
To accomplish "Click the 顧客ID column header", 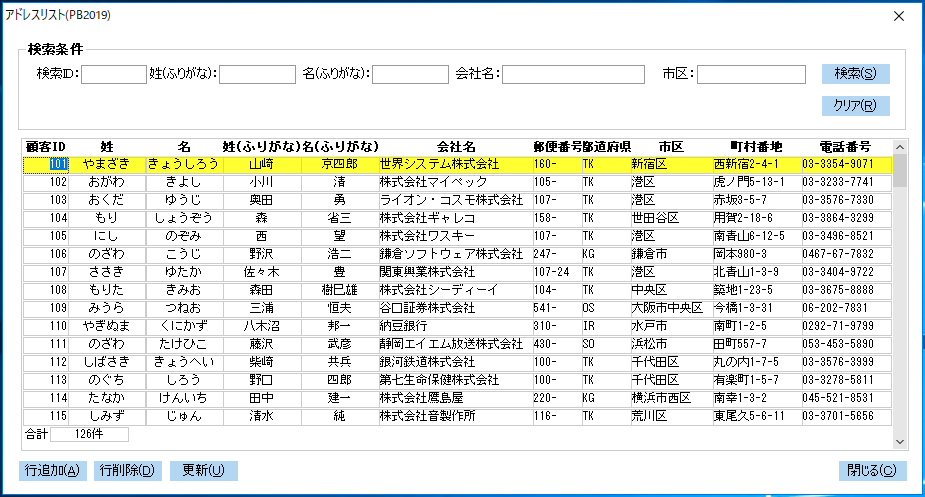I will coord(45,147).
